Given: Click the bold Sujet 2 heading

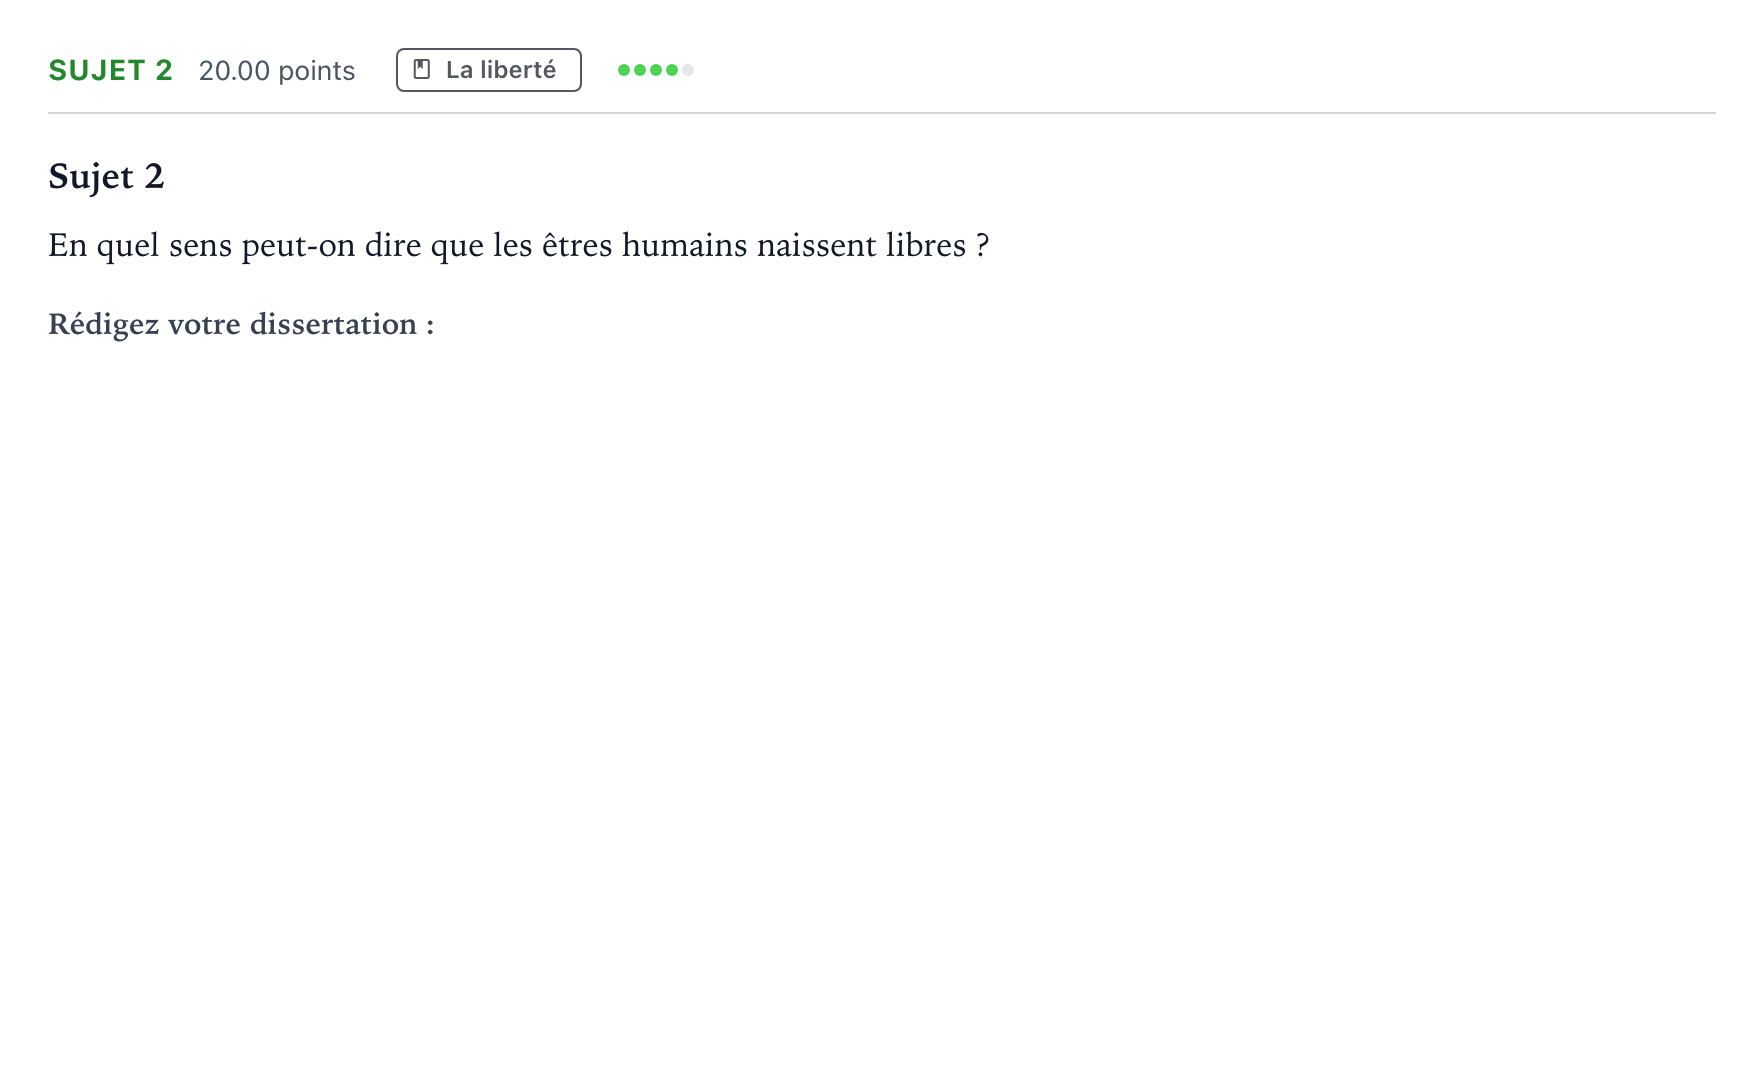Looking at the screenshot, I should [106, 177].
